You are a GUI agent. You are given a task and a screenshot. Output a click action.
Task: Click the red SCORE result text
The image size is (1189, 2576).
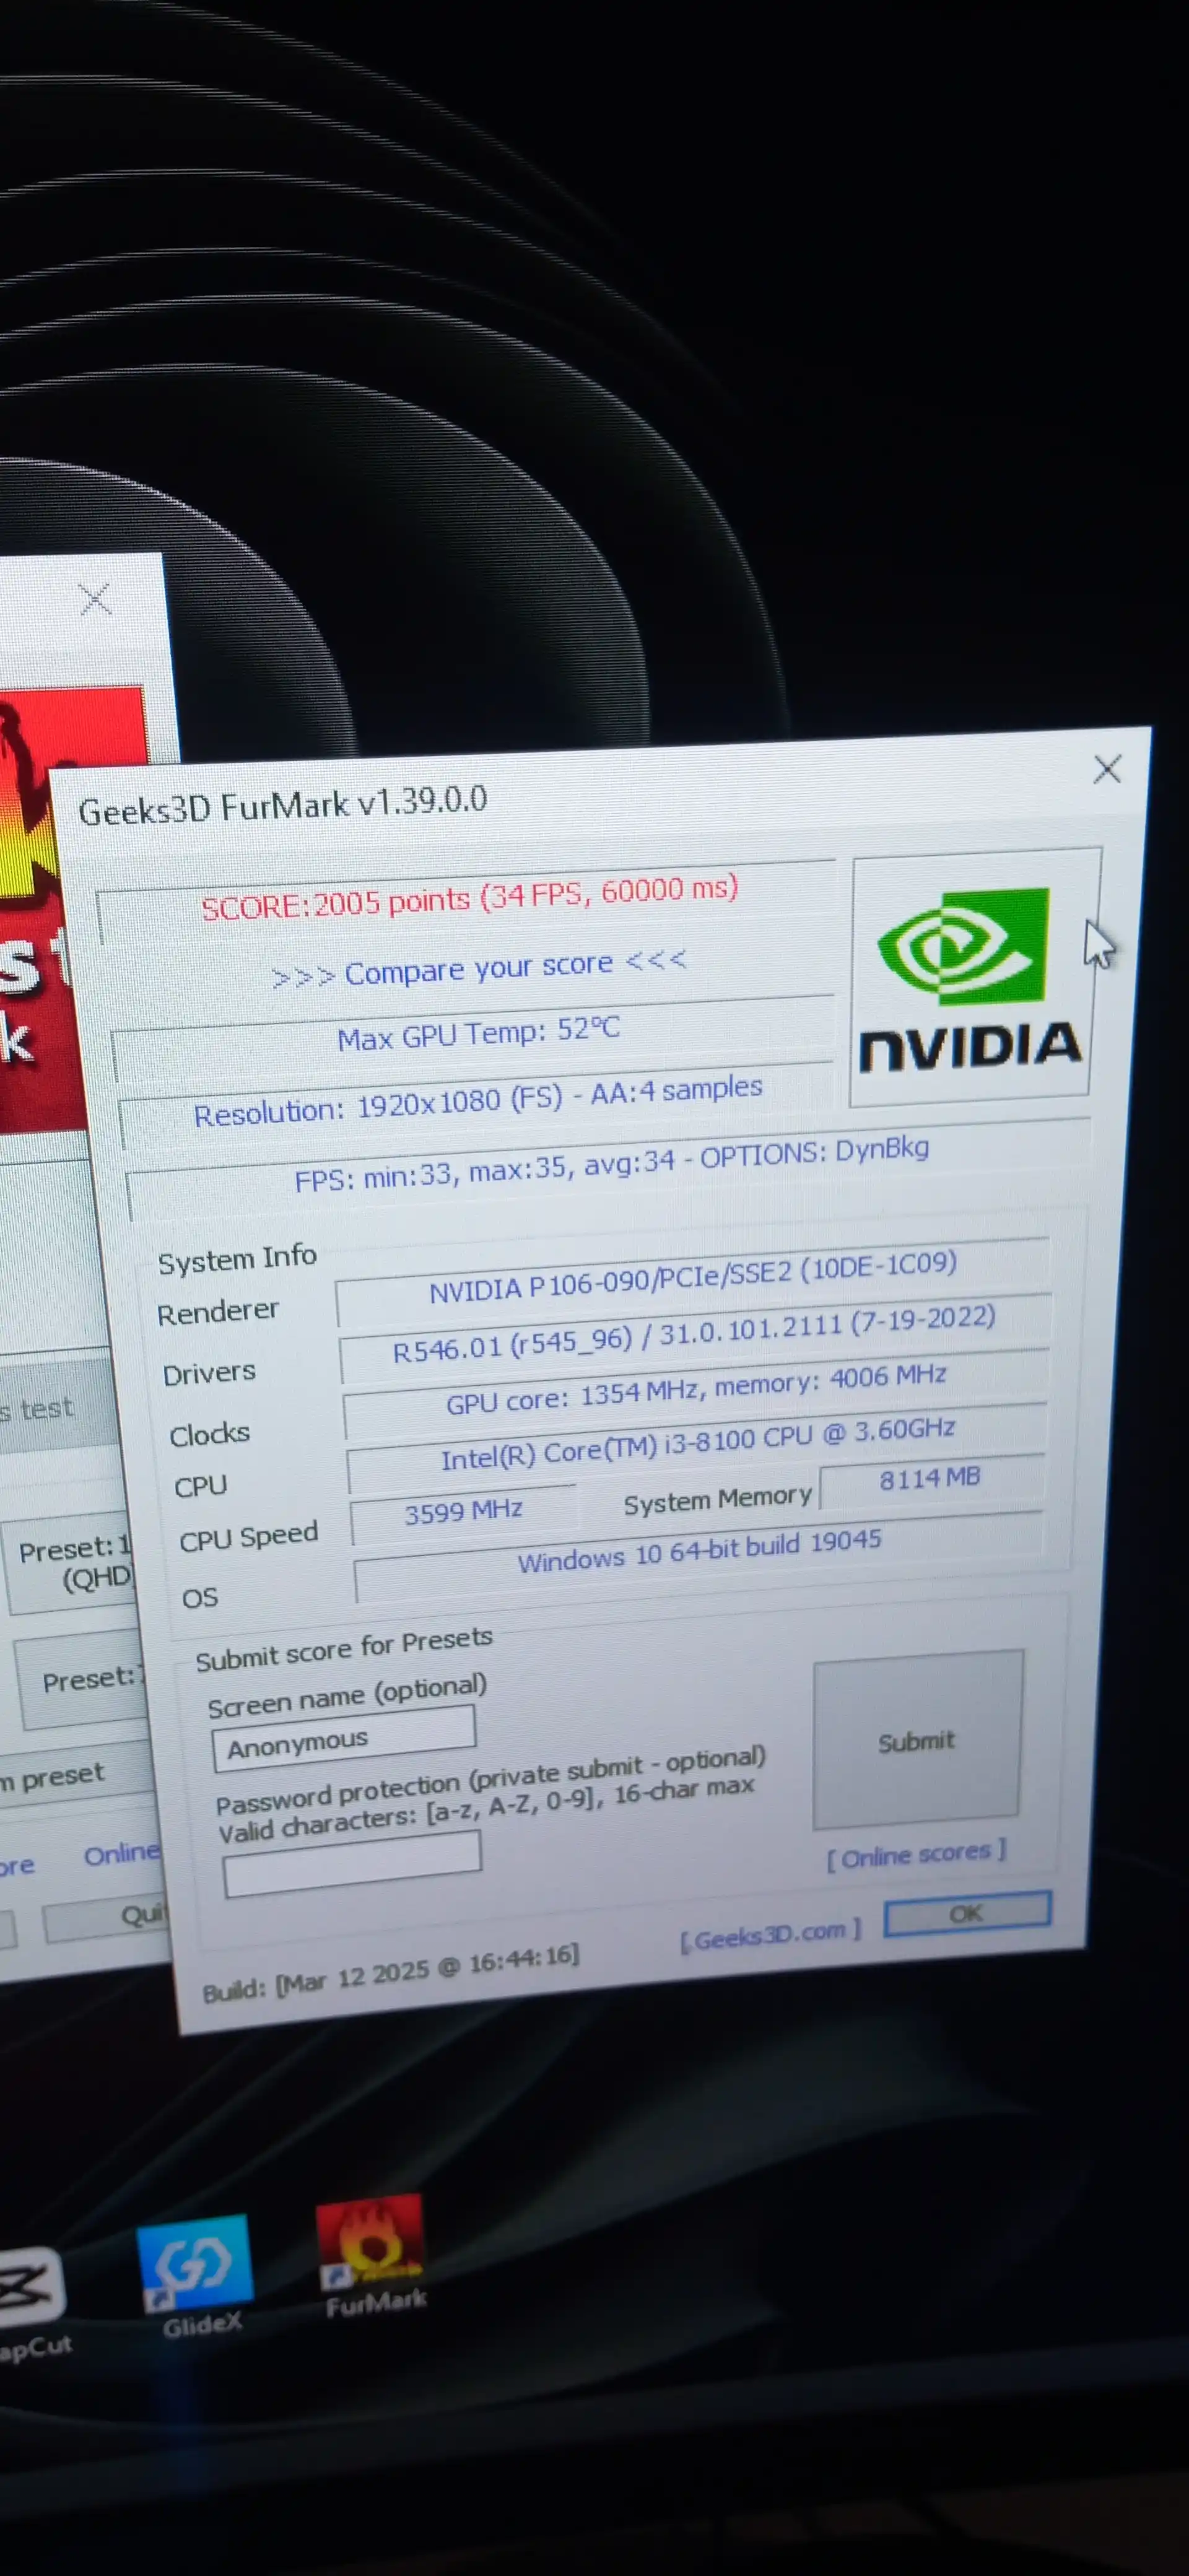click(470, 896)
